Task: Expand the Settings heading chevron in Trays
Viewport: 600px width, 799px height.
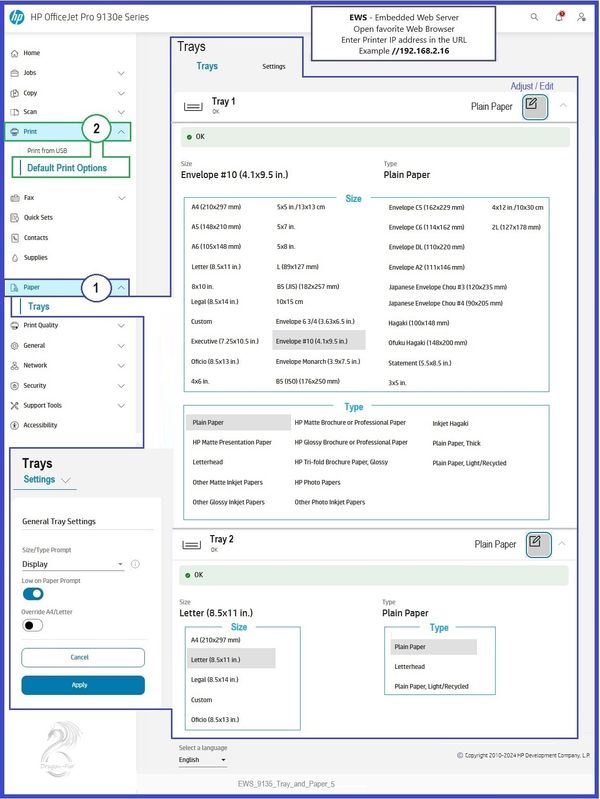Action: click(66, 480)
